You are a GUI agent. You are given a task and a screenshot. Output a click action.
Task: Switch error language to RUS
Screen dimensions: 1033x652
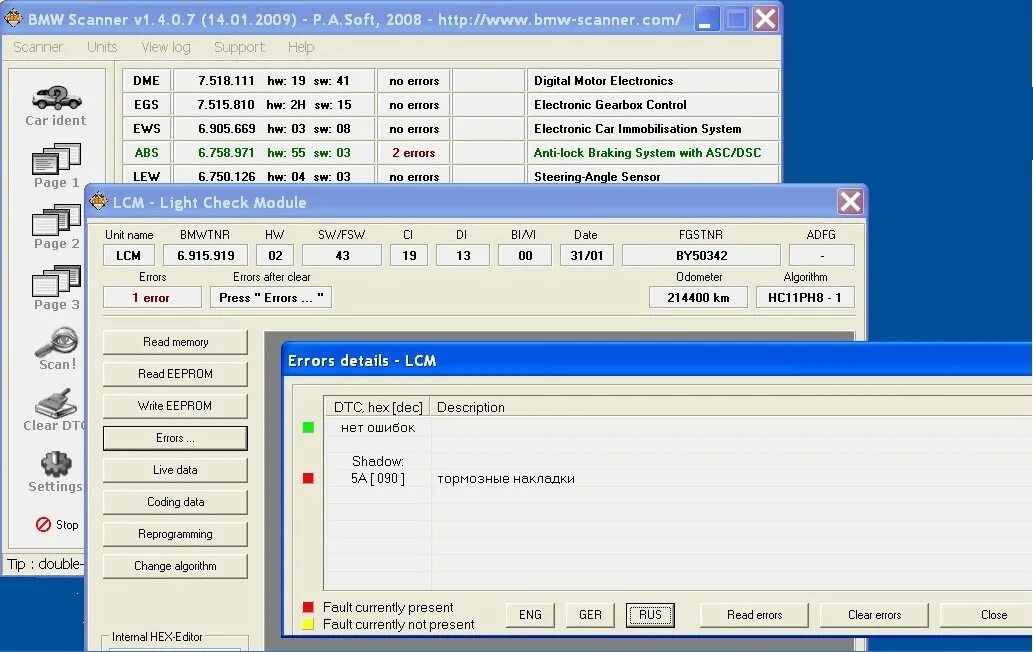click(x=650, y=614)
